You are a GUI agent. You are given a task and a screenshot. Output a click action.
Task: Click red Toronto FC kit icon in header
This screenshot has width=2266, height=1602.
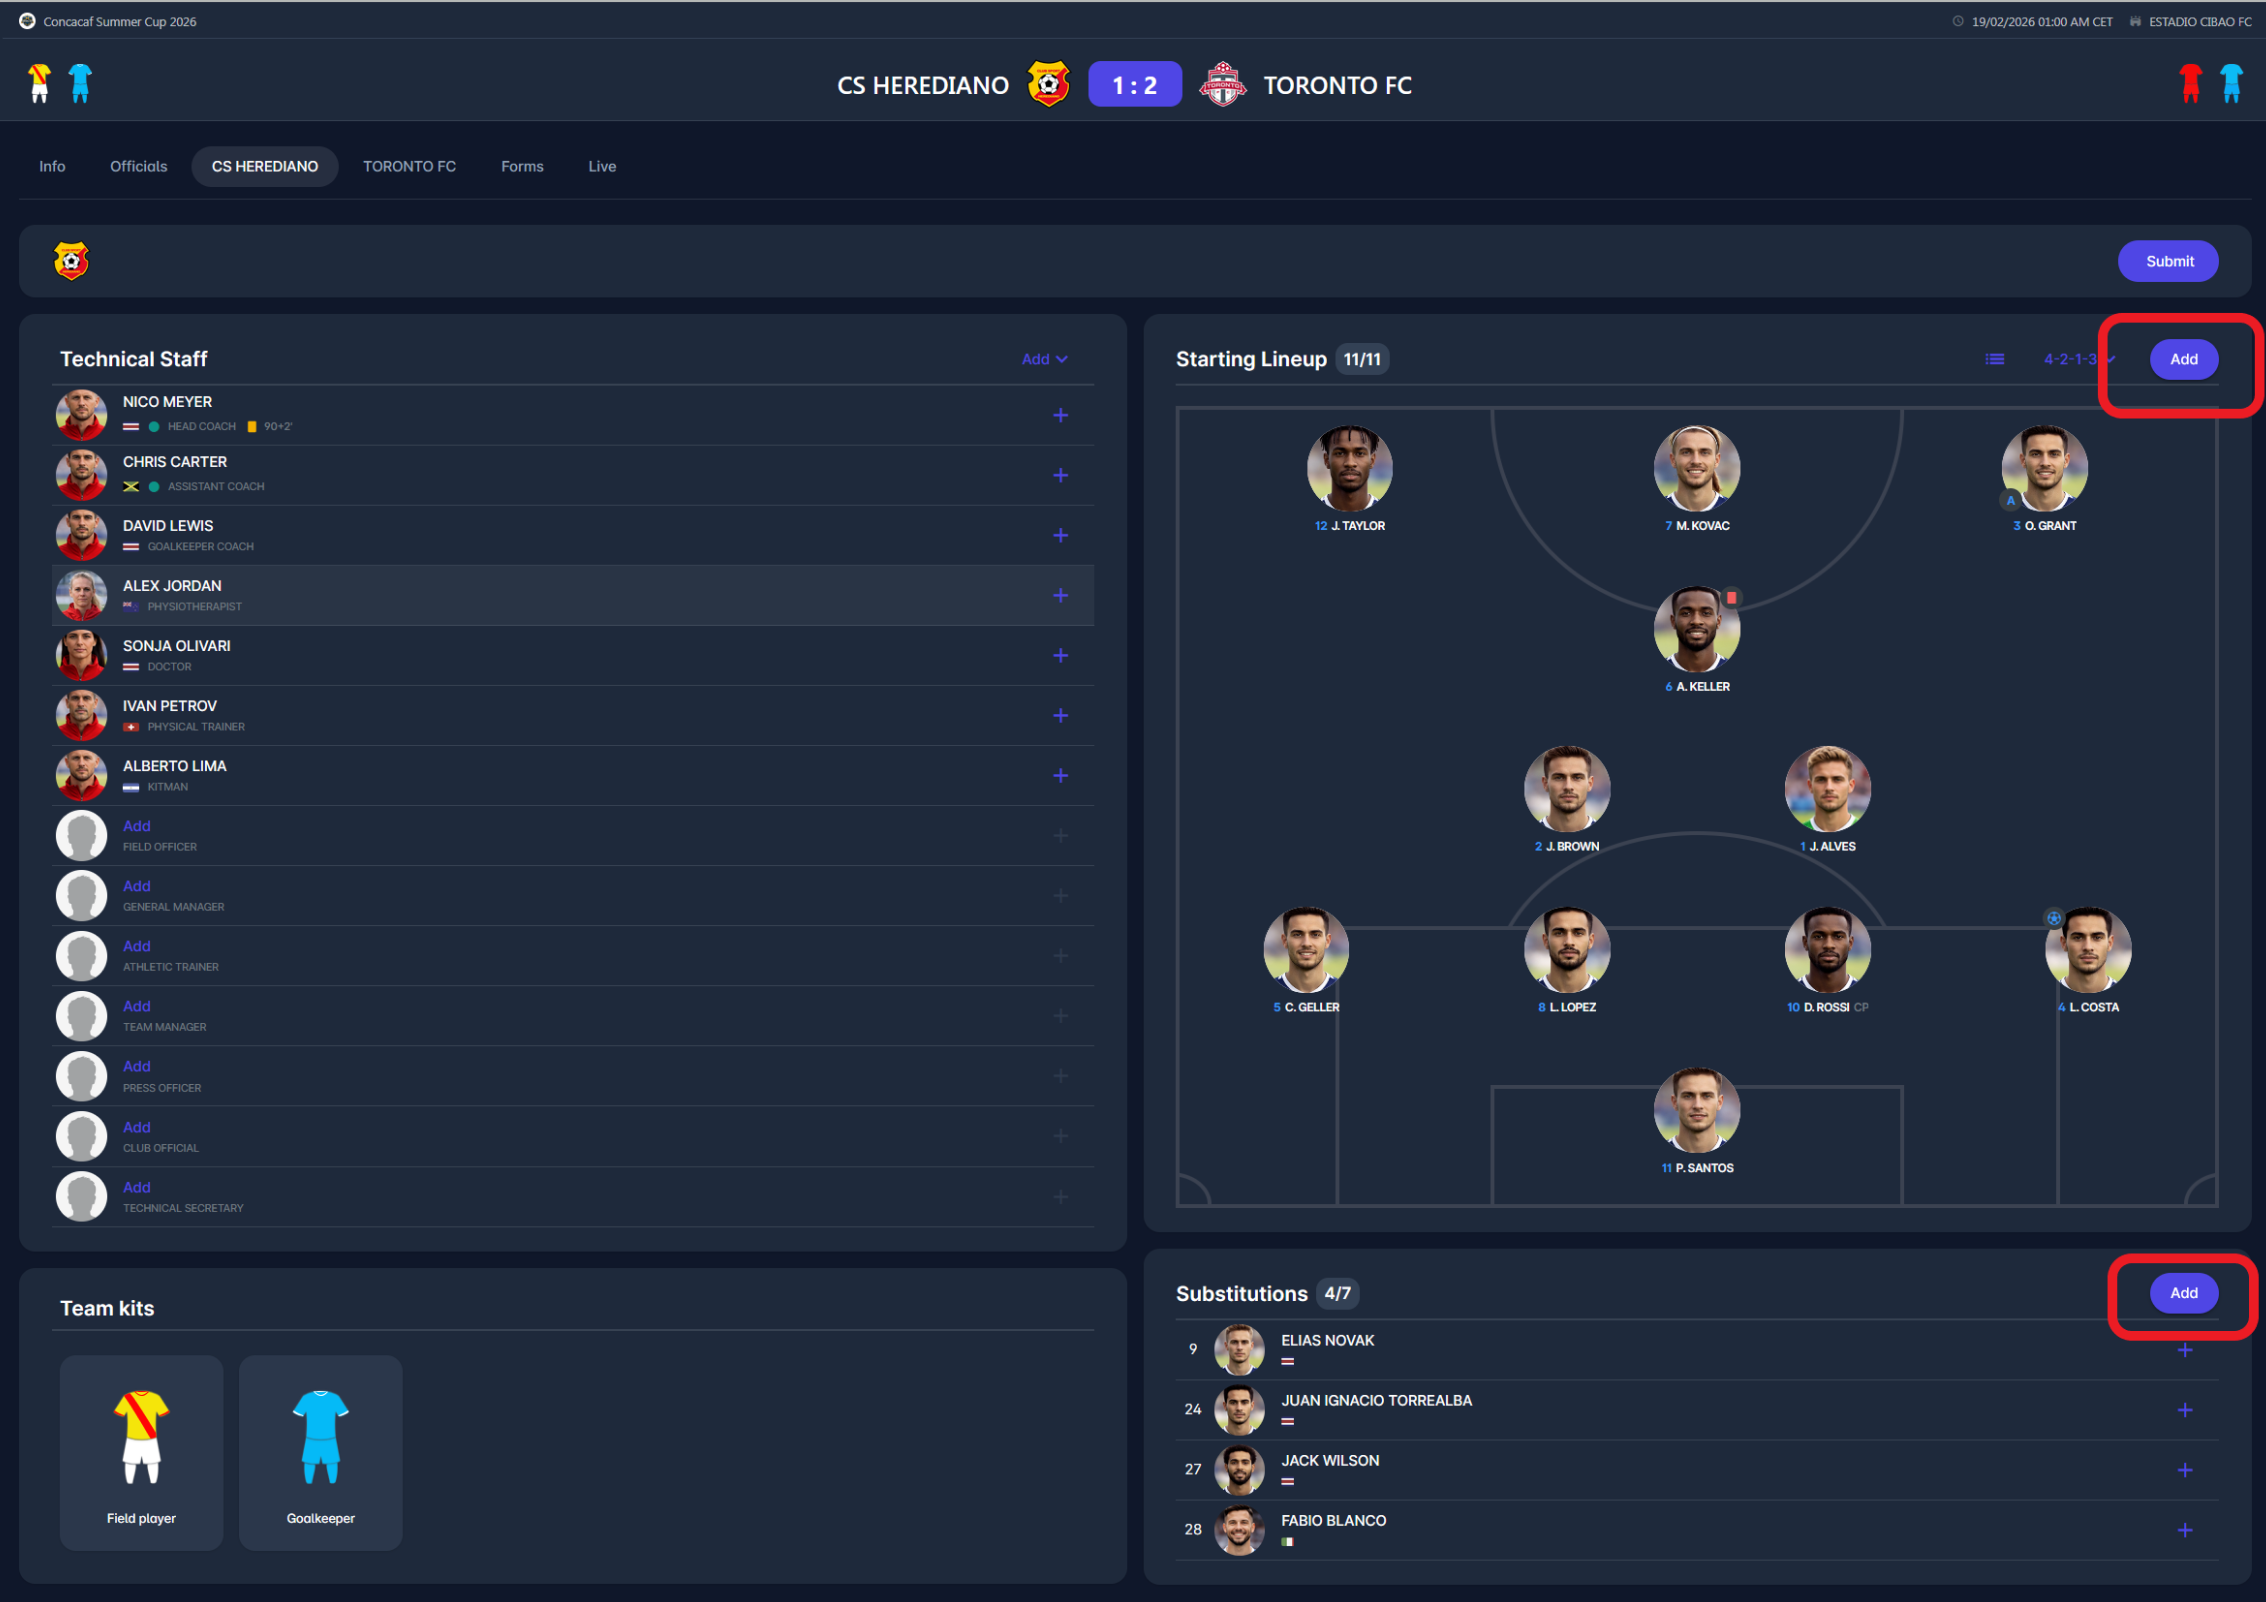click(2190, 83)
